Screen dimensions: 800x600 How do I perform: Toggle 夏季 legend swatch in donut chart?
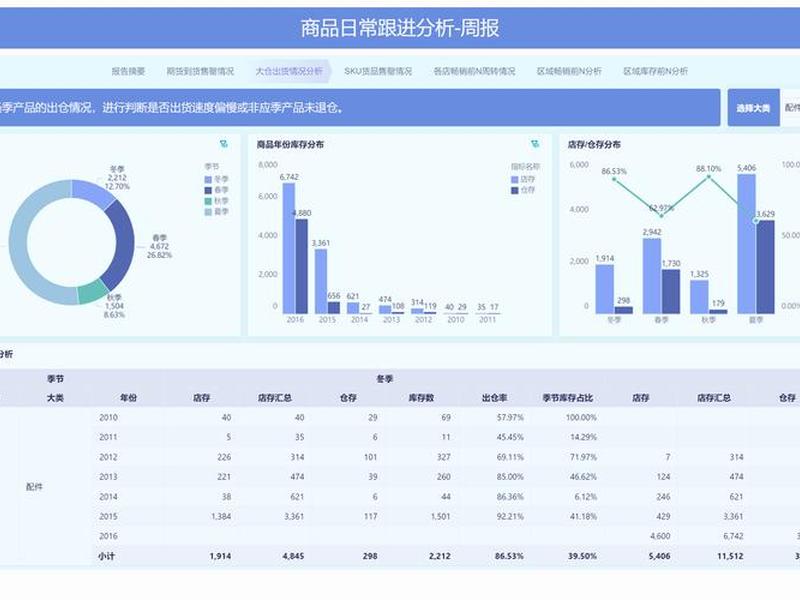point(208,212)
